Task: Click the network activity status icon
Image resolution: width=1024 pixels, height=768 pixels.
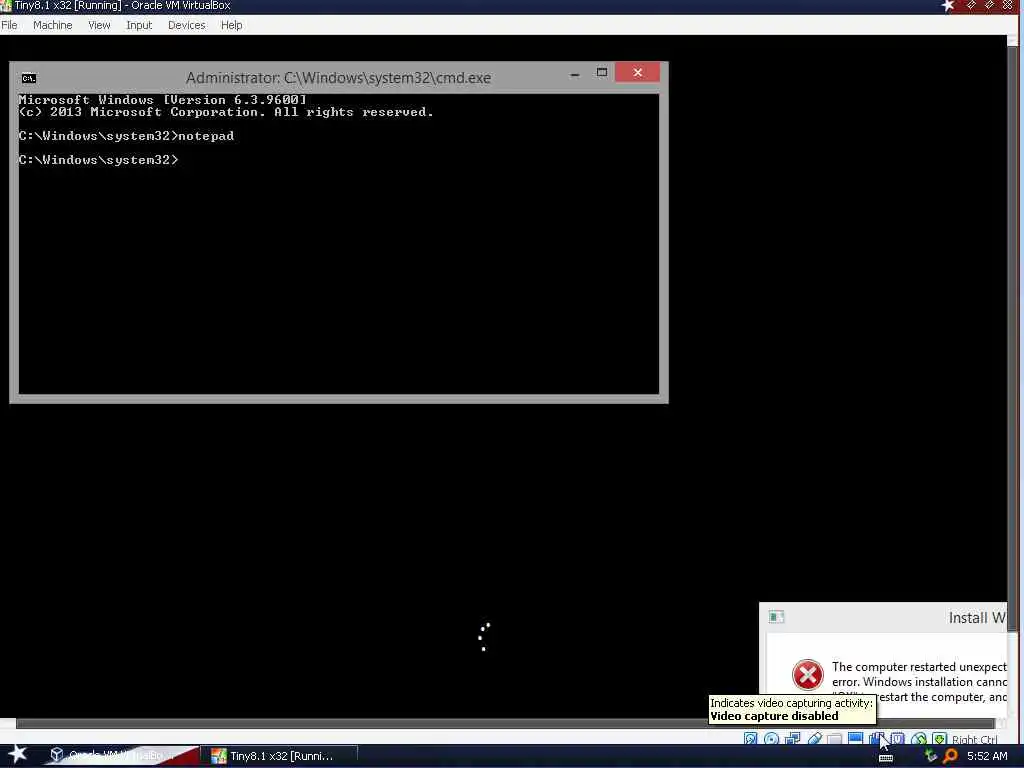Action: 793,739
